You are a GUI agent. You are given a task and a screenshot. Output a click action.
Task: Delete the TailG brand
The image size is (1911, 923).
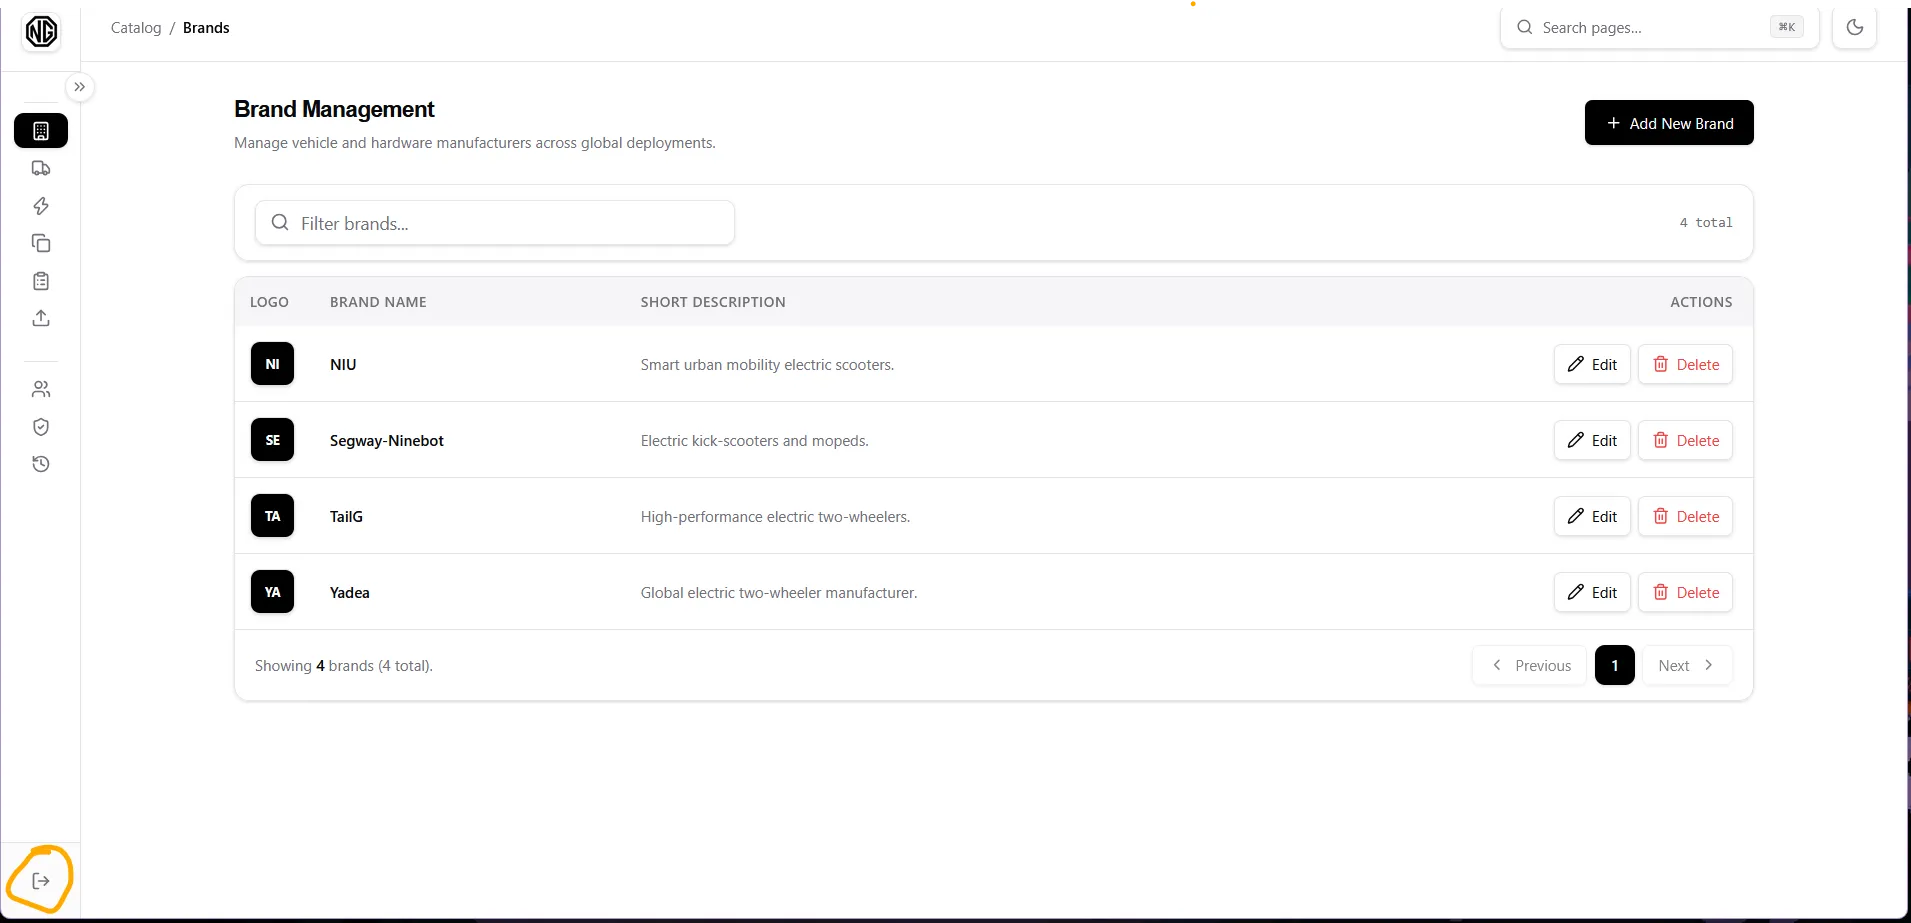pos(1685,516)
